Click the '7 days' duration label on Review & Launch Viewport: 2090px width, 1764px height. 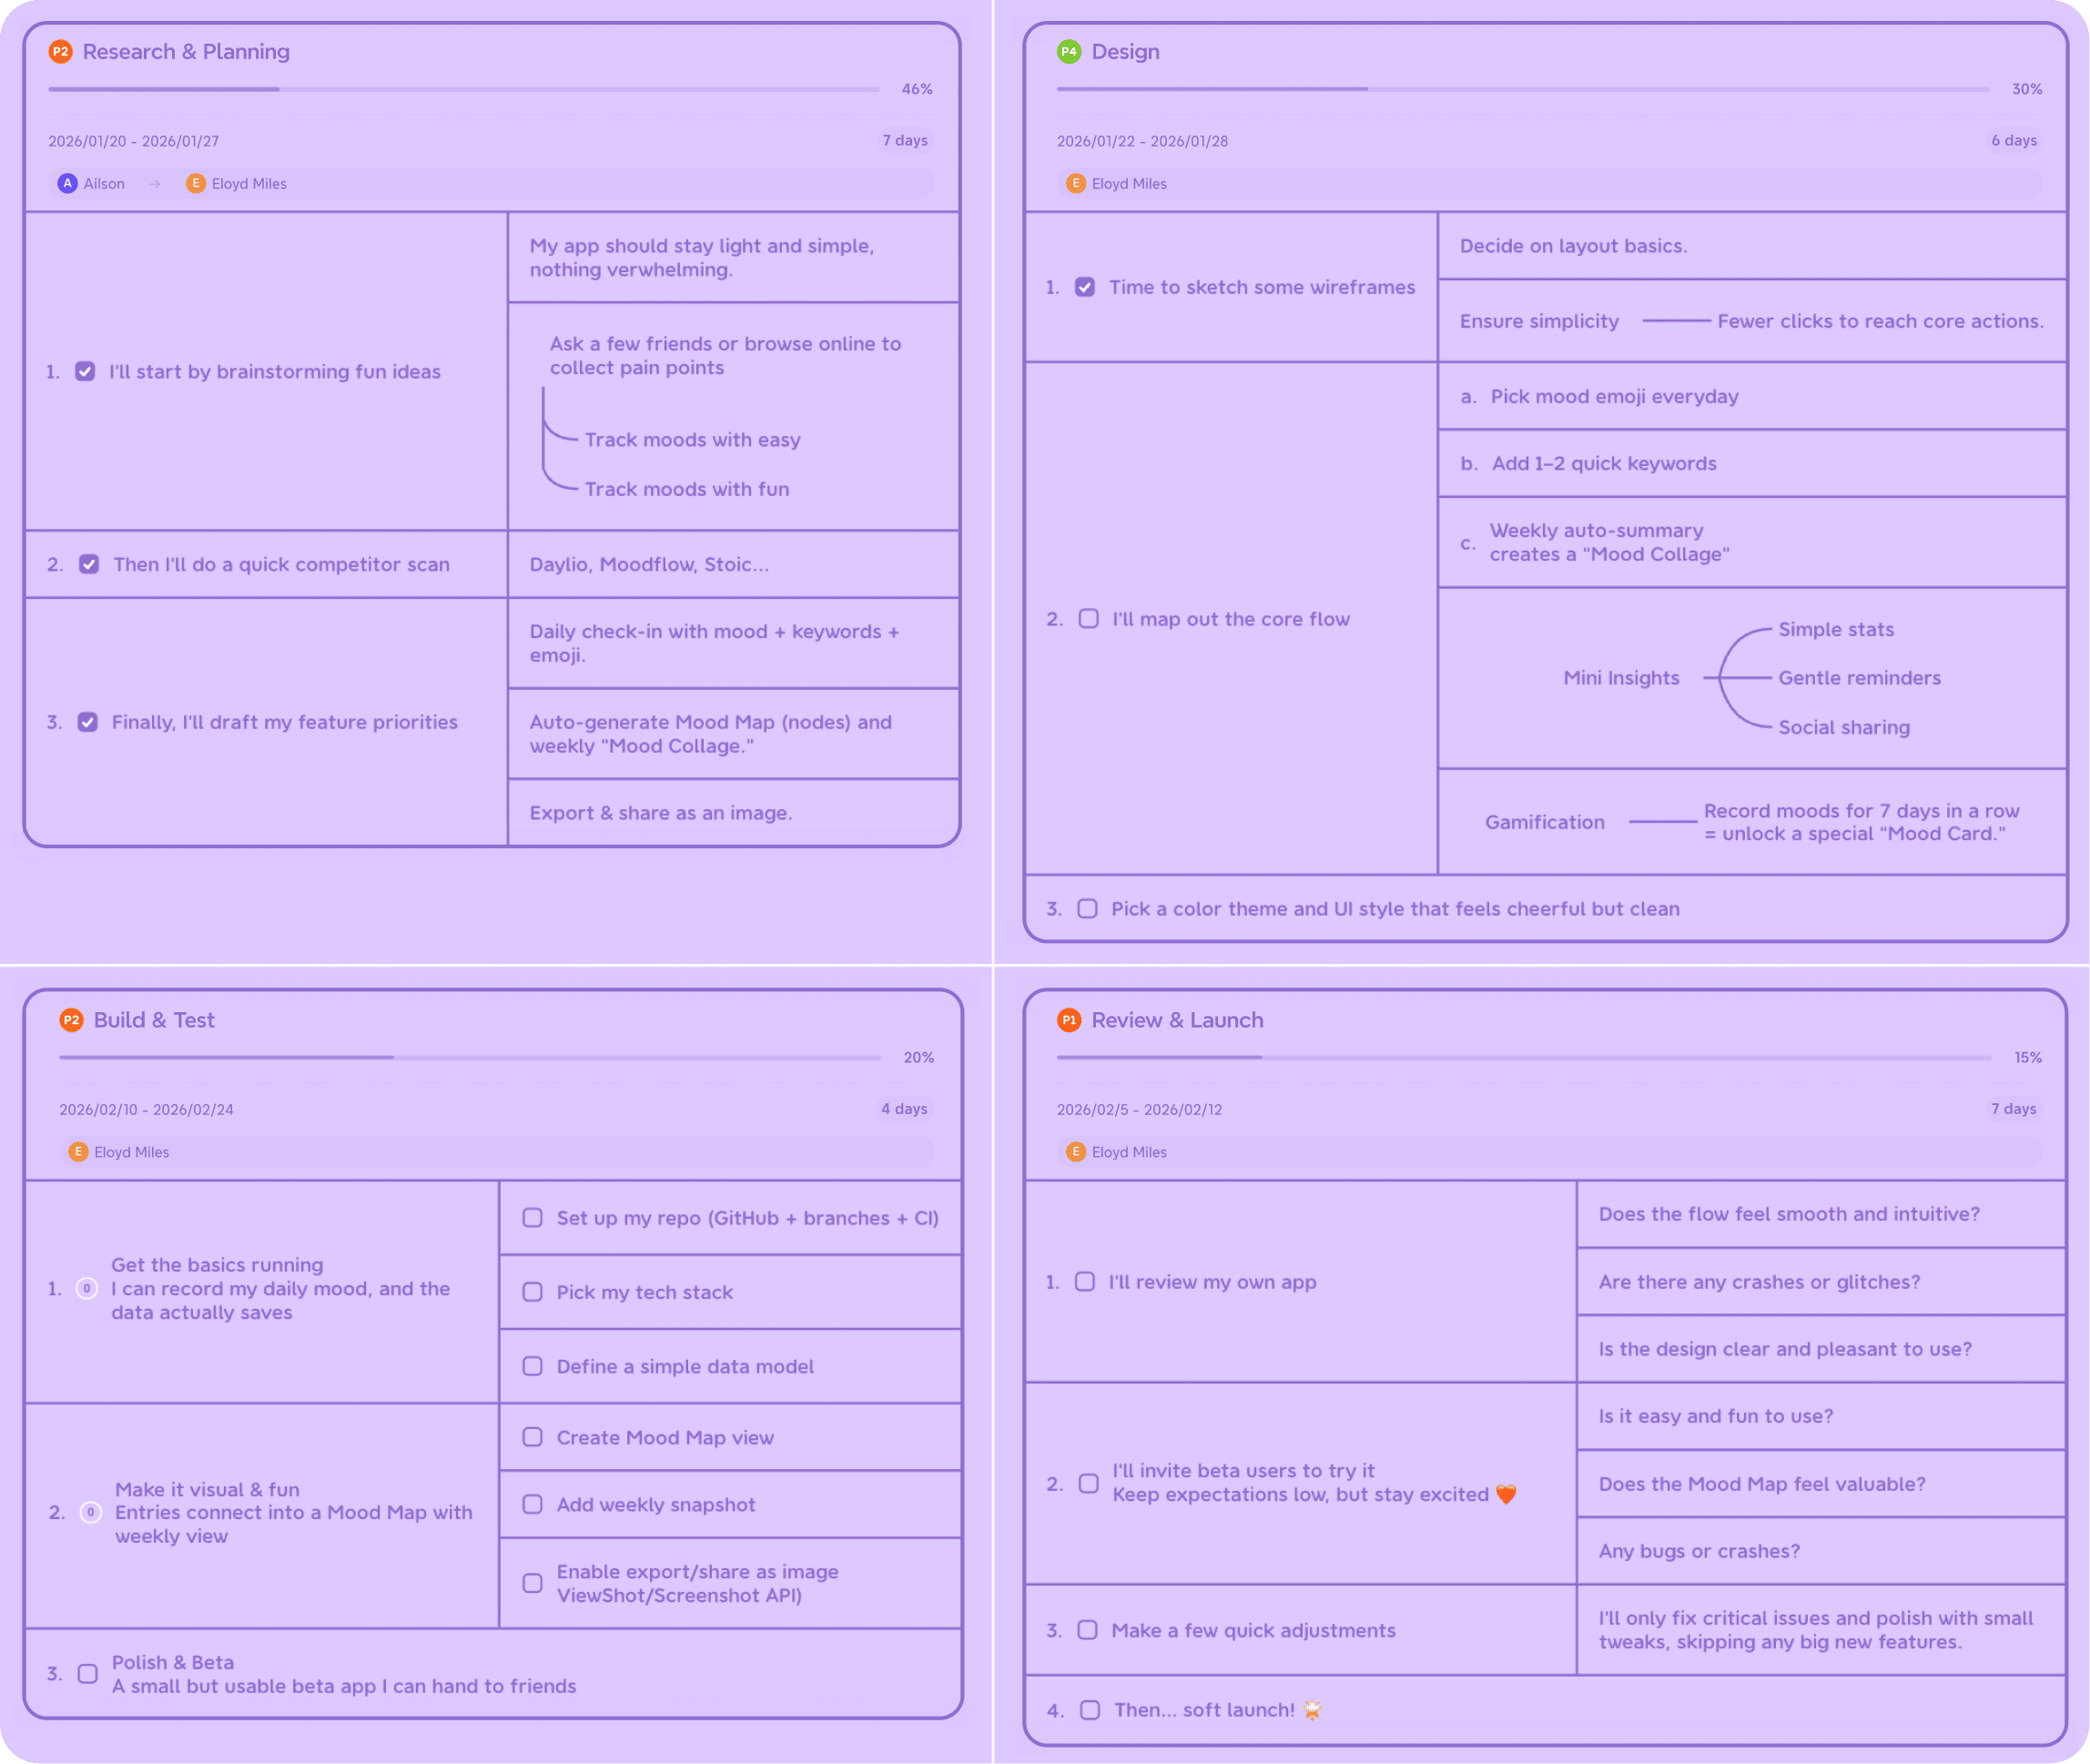point(2014,1109)
